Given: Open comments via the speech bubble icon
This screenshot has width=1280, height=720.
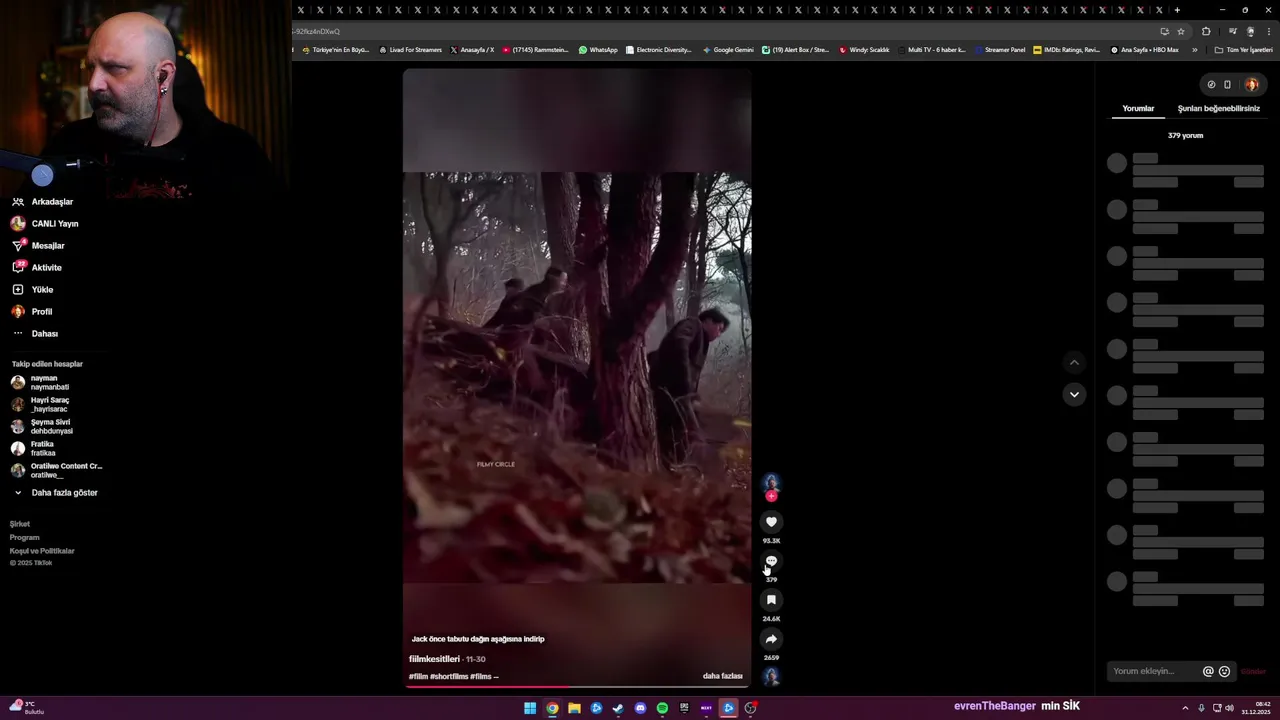Looking at the screenshot, I should click(x=771, y=561).
